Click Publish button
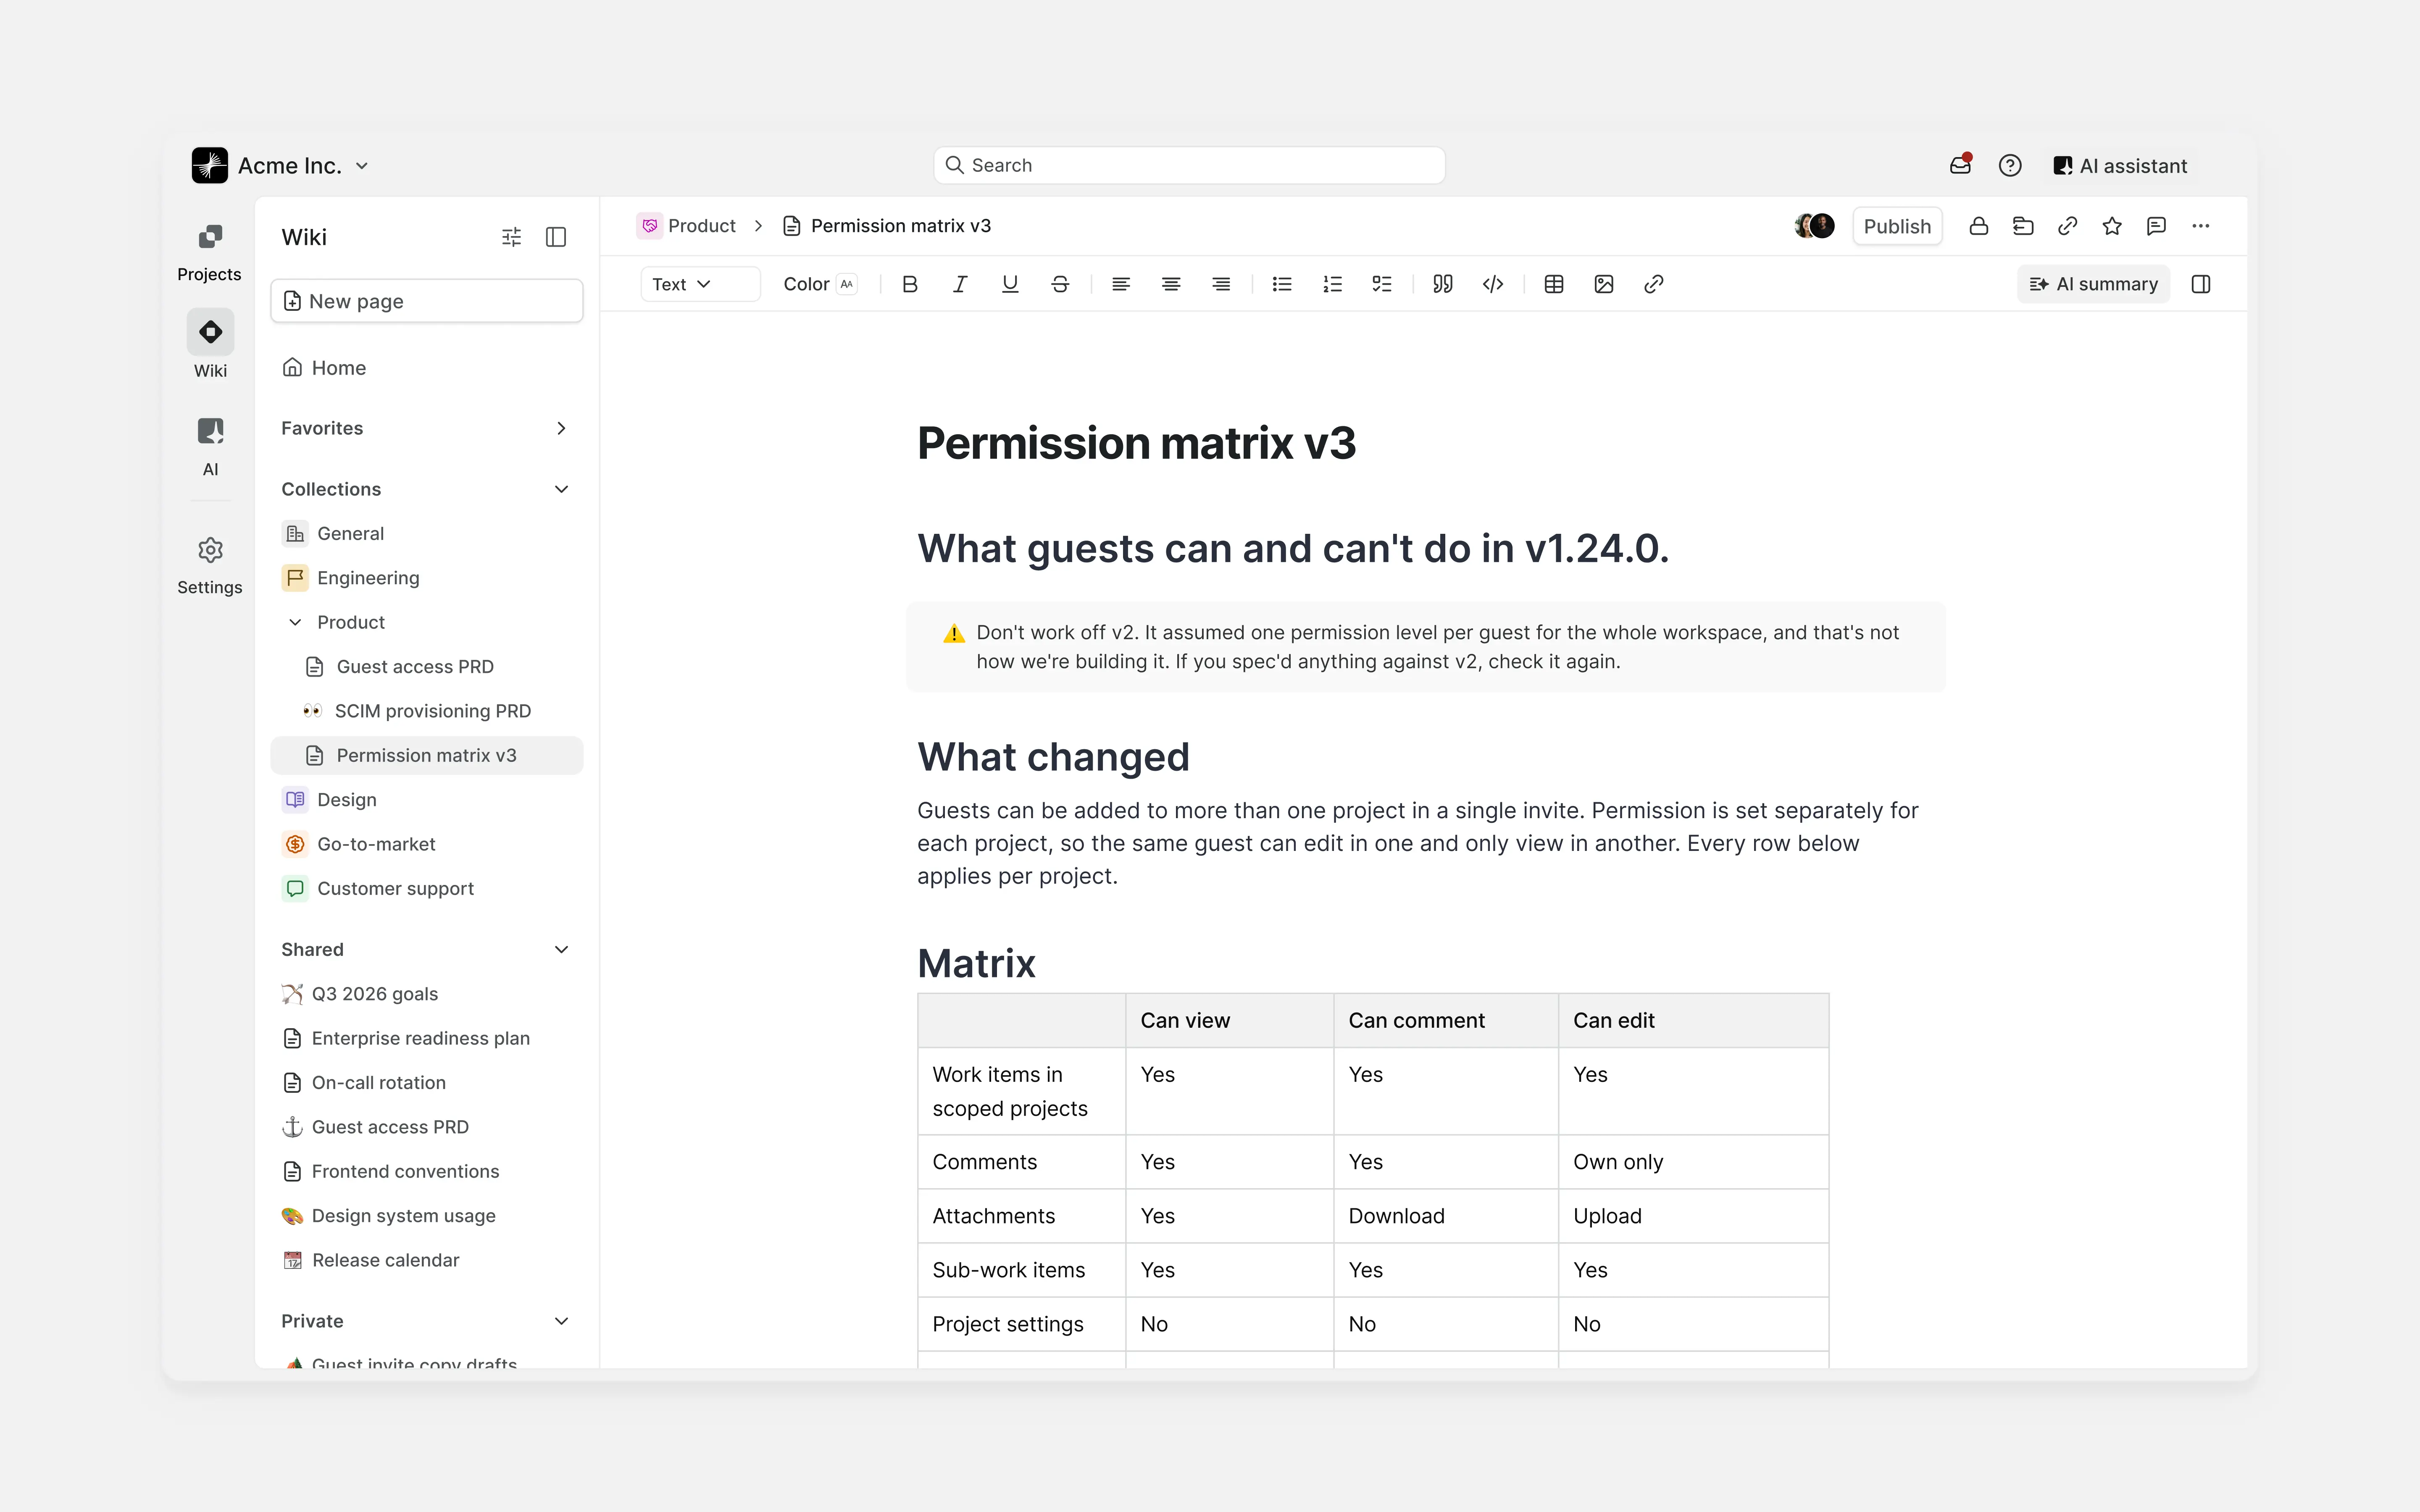 (x=1897, y=226)
